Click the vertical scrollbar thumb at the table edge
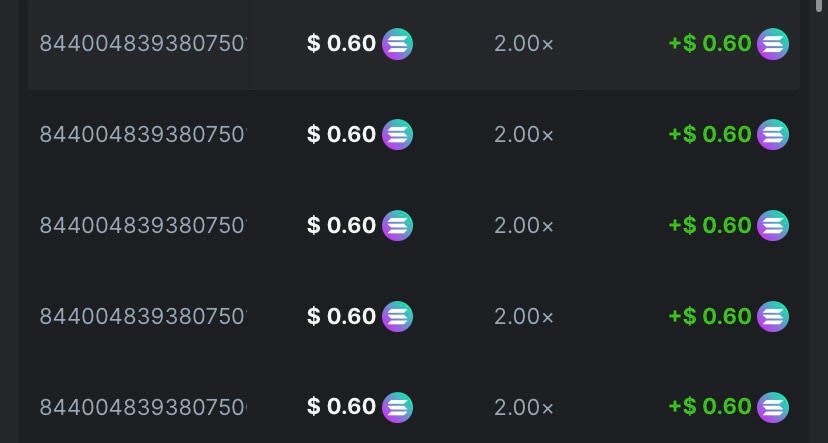The image size is (828, 443). click(820, 6)
